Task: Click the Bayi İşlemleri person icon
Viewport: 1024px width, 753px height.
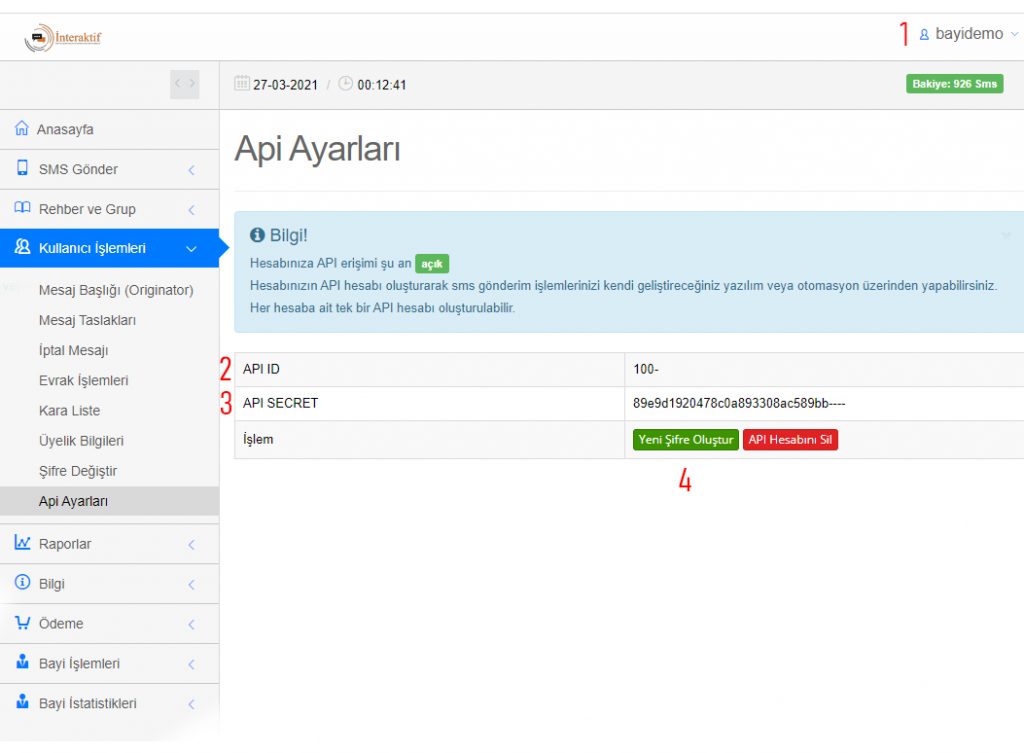Action: click(x=22, y=663)
